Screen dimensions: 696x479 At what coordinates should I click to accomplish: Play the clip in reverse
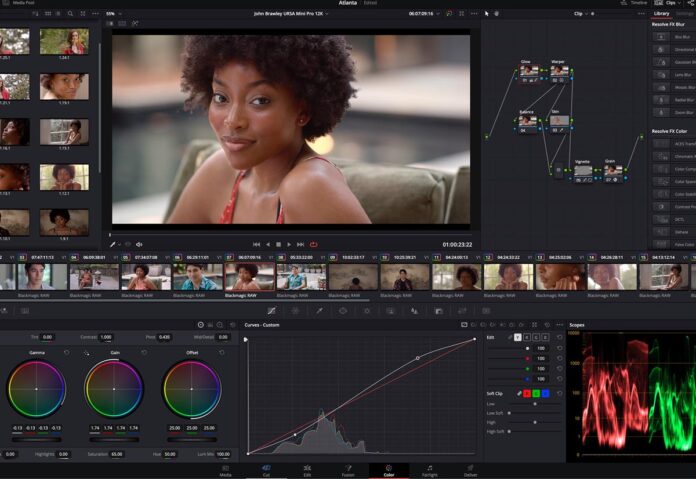268,244
